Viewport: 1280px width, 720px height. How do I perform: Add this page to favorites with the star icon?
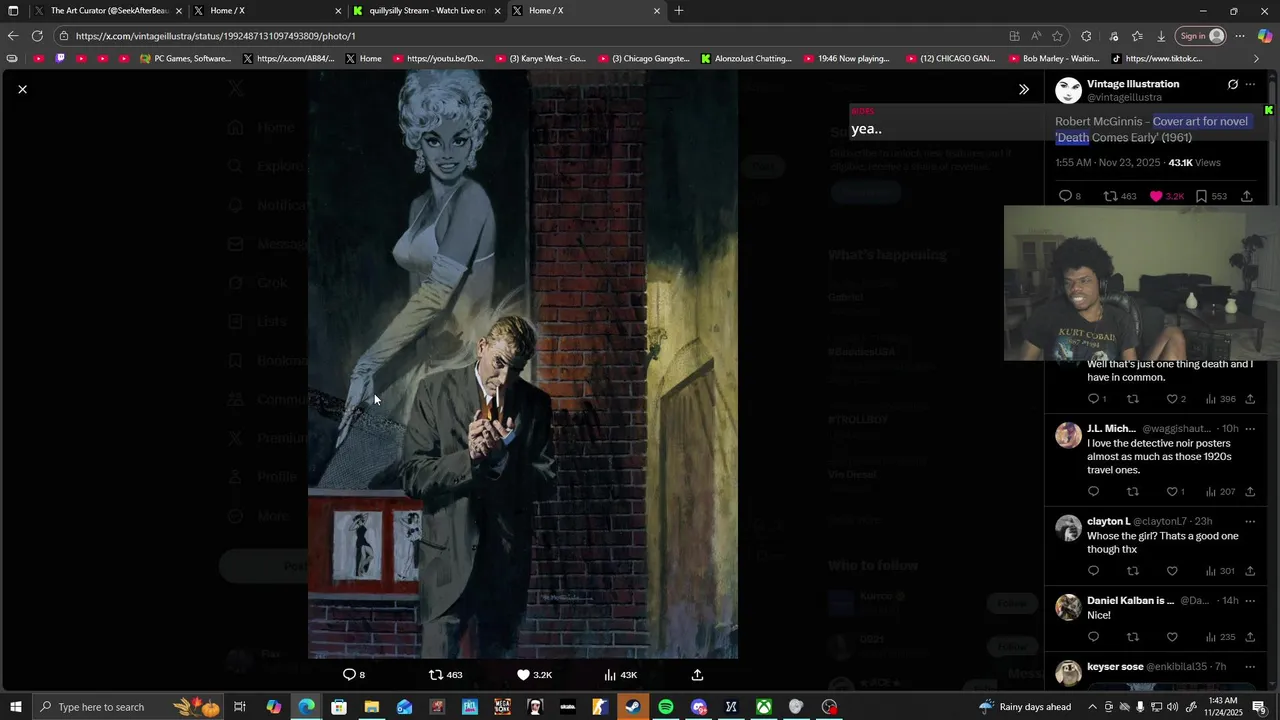[1057, 36]
